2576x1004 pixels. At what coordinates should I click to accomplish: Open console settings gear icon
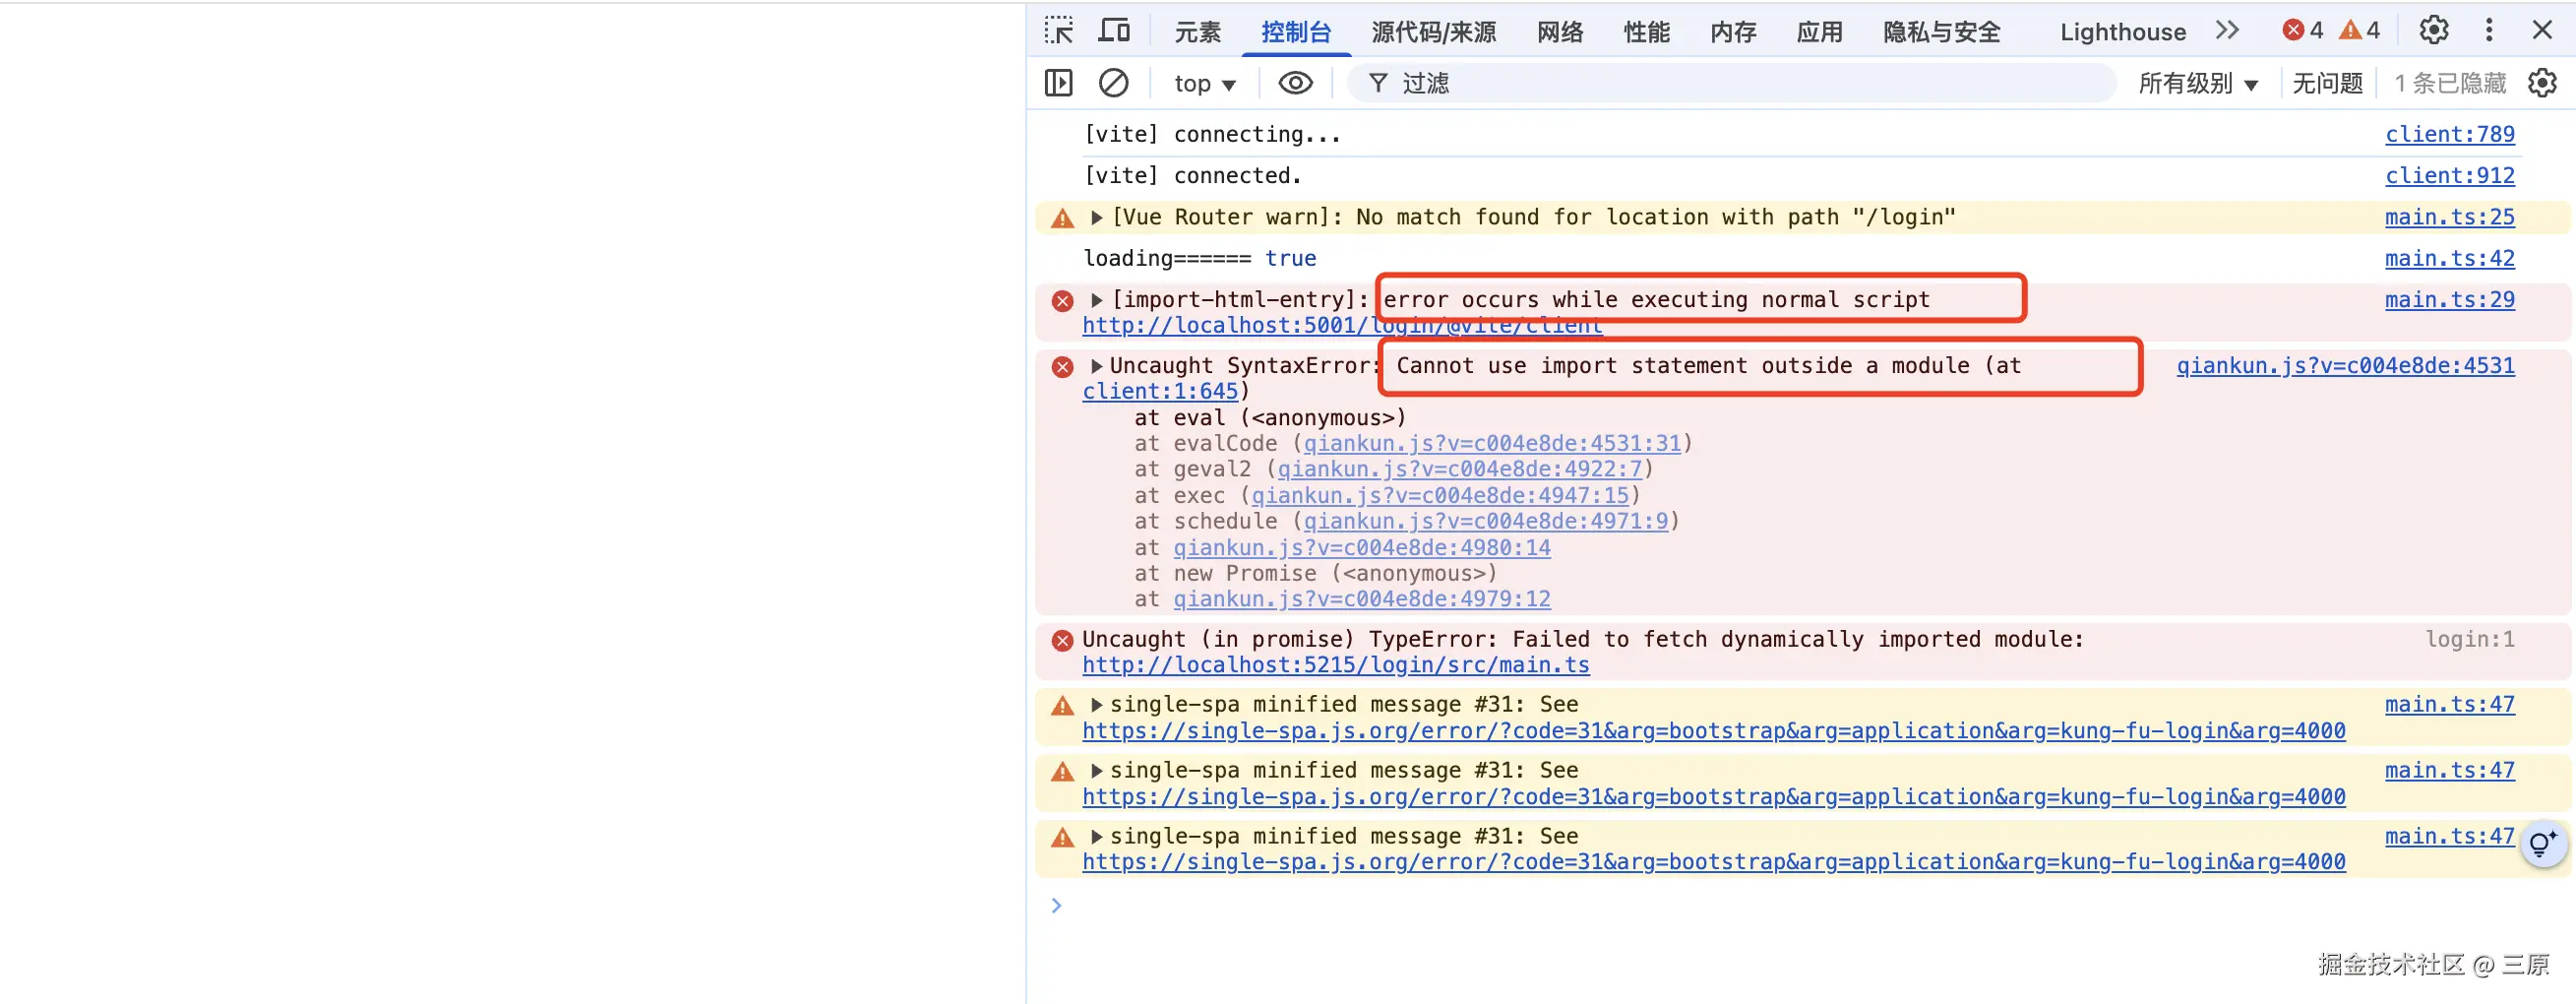[2542, 83]
